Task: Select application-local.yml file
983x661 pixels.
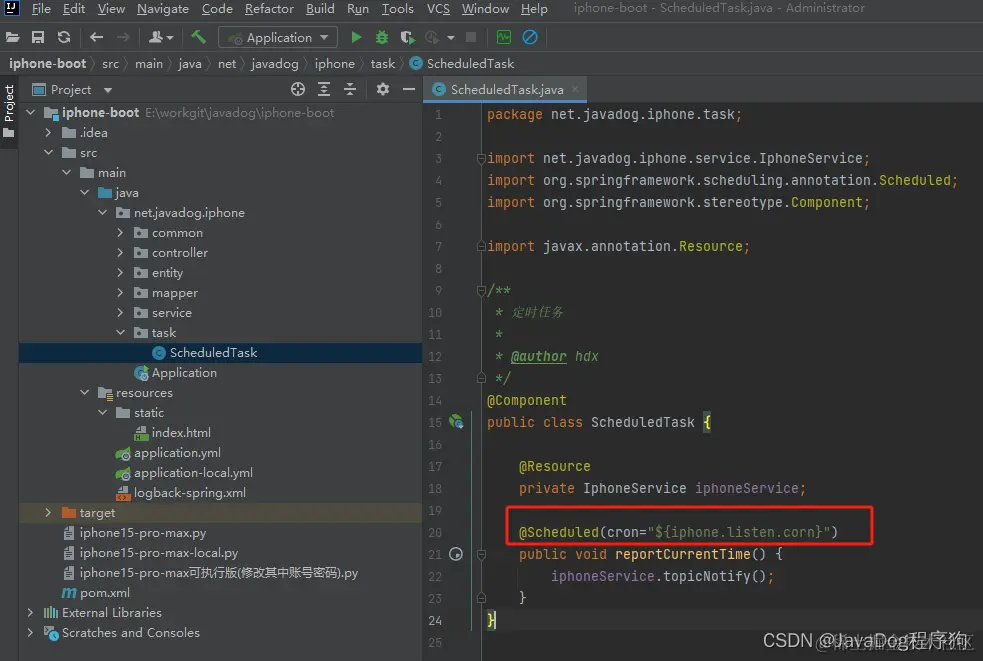Action: (x=184, y=473)
